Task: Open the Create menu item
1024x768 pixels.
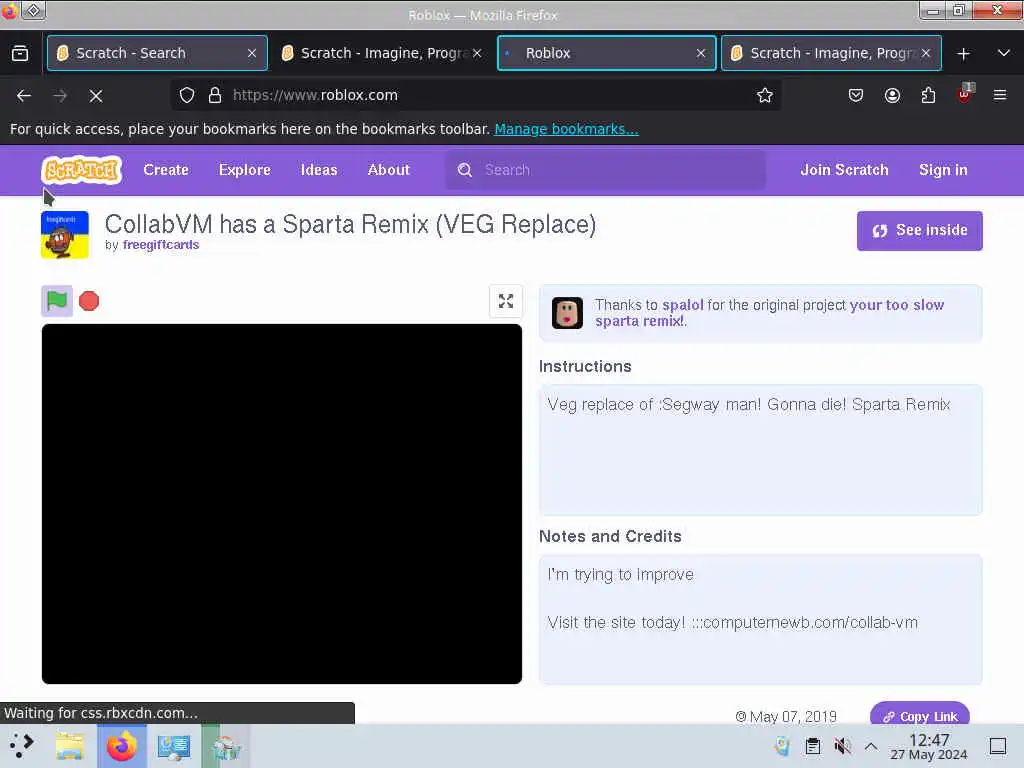Action: [166, 170]
